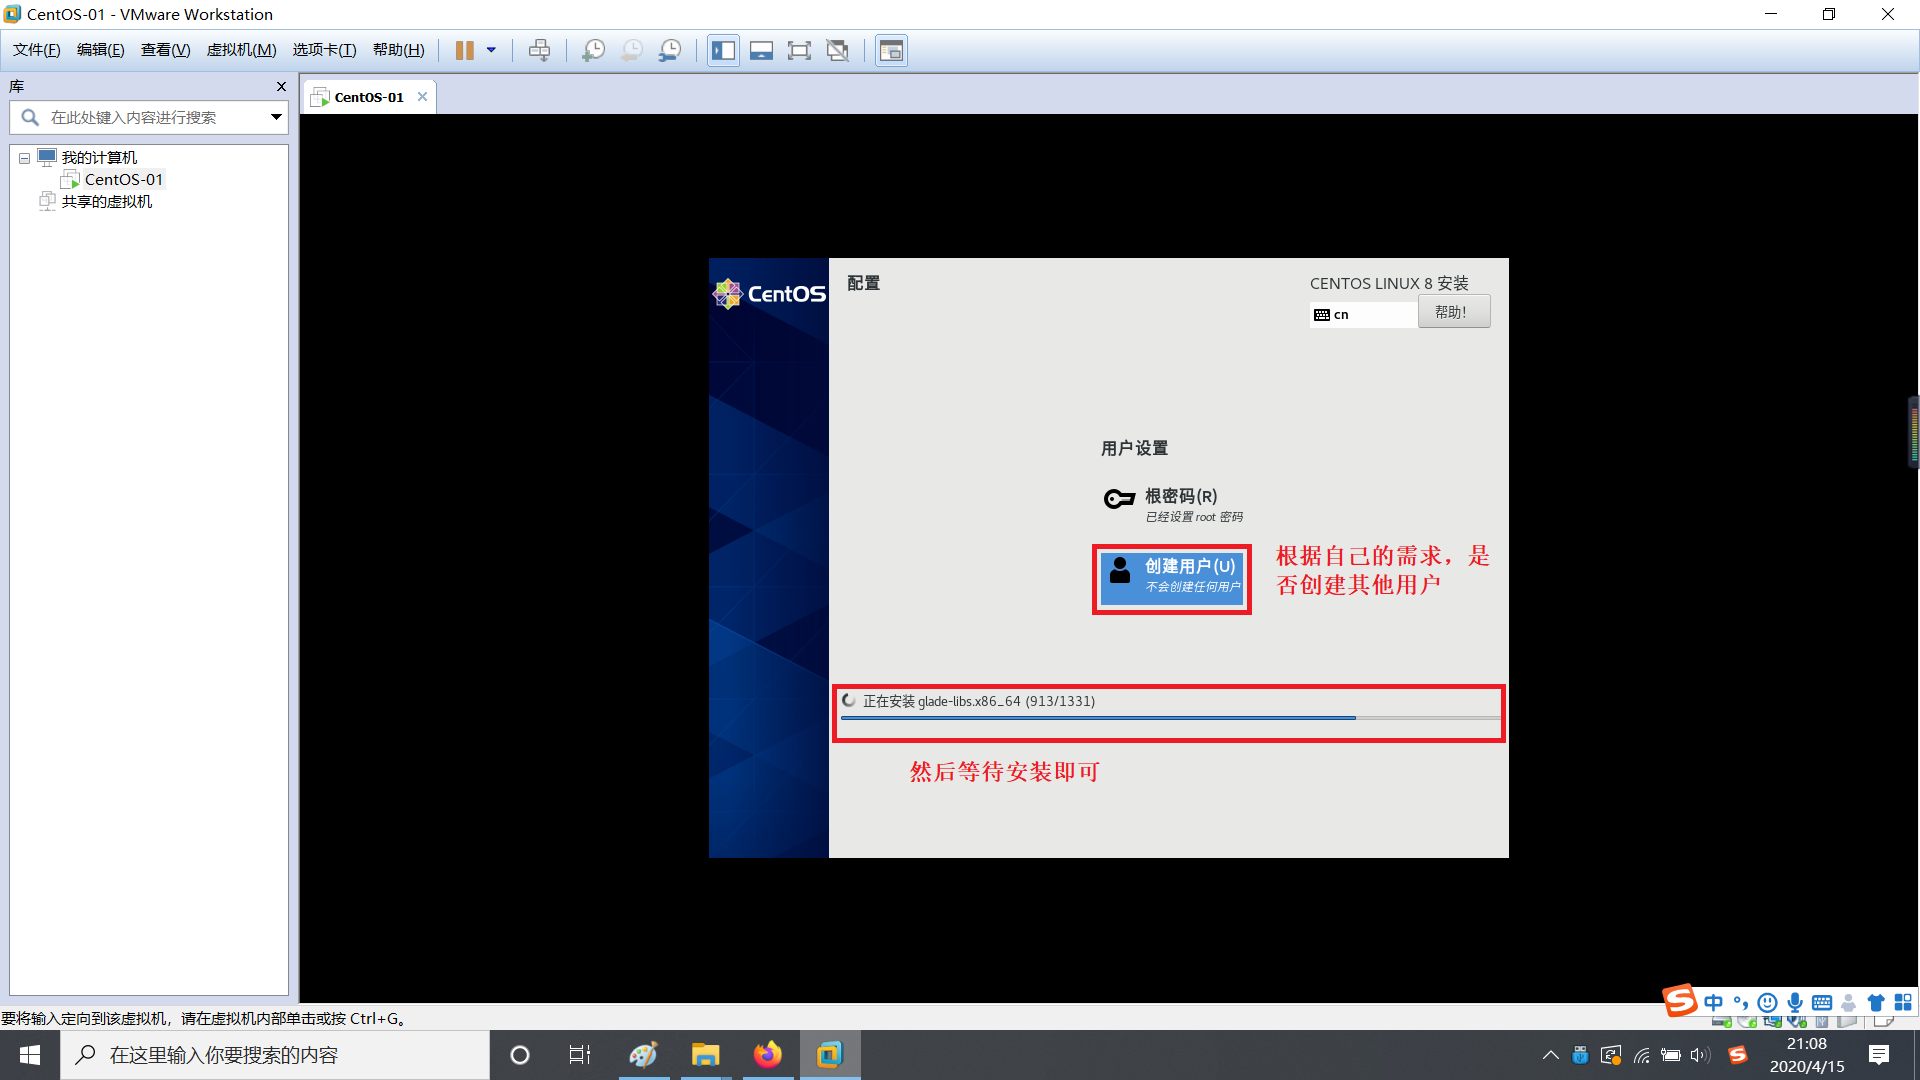
Task: Open the 虚拟机(M) menu
Action: (241, 50)
